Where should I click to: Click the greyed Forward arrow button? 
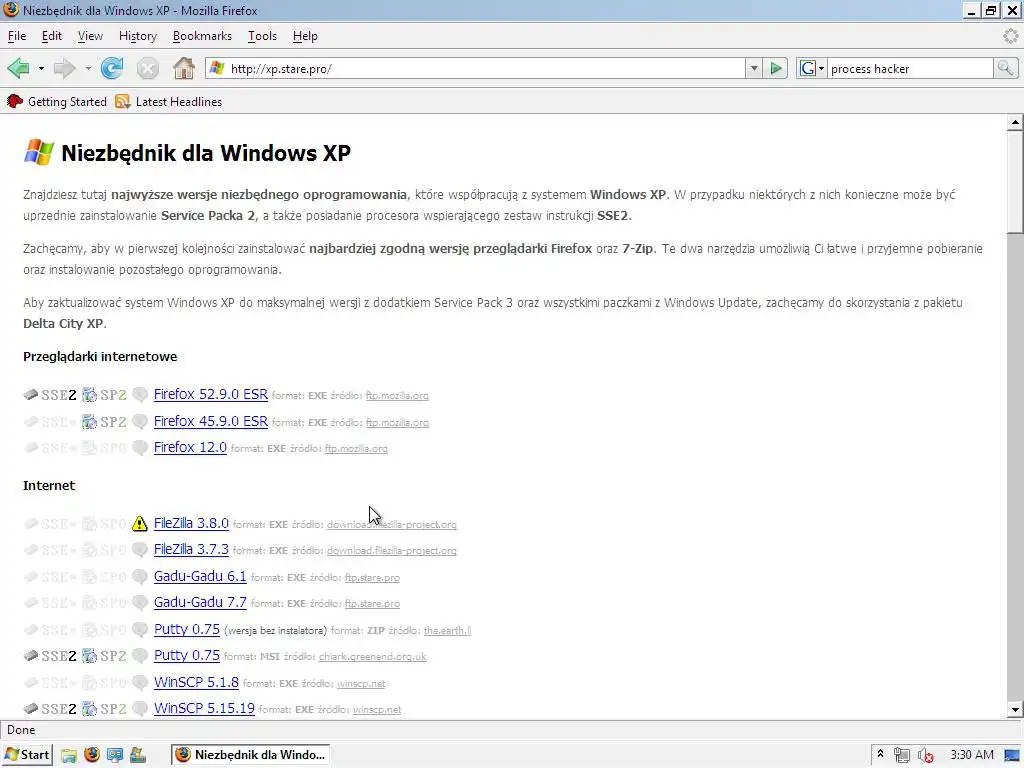click(64, 68)
